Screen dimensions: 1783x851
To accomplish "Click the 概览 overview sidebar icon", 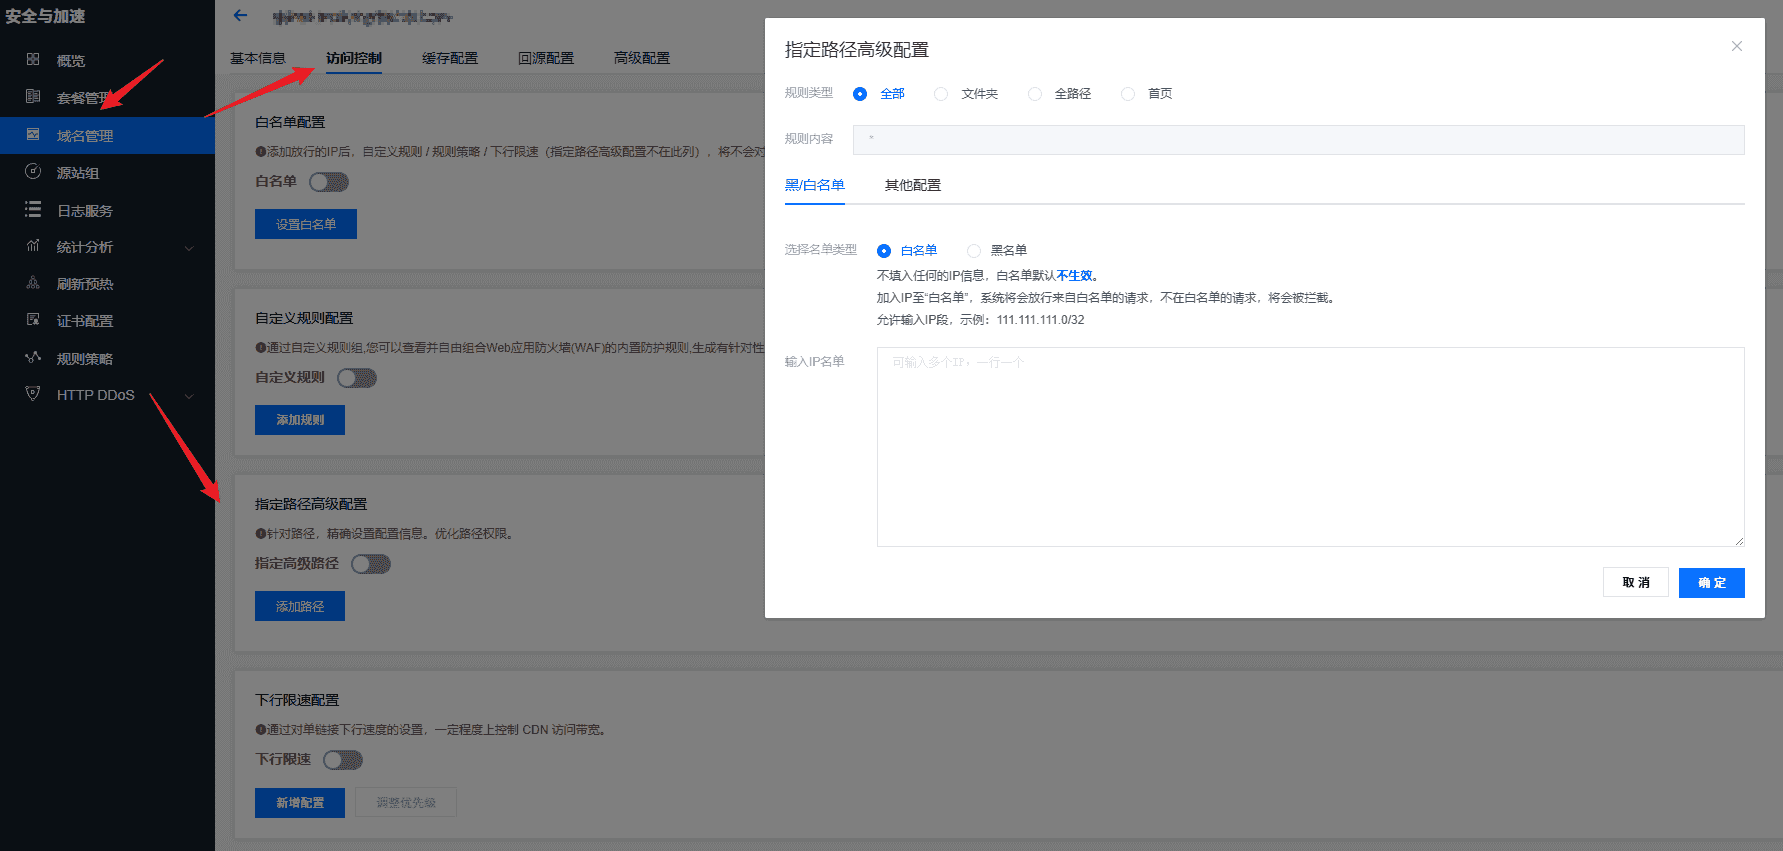I will click(33, 60).
